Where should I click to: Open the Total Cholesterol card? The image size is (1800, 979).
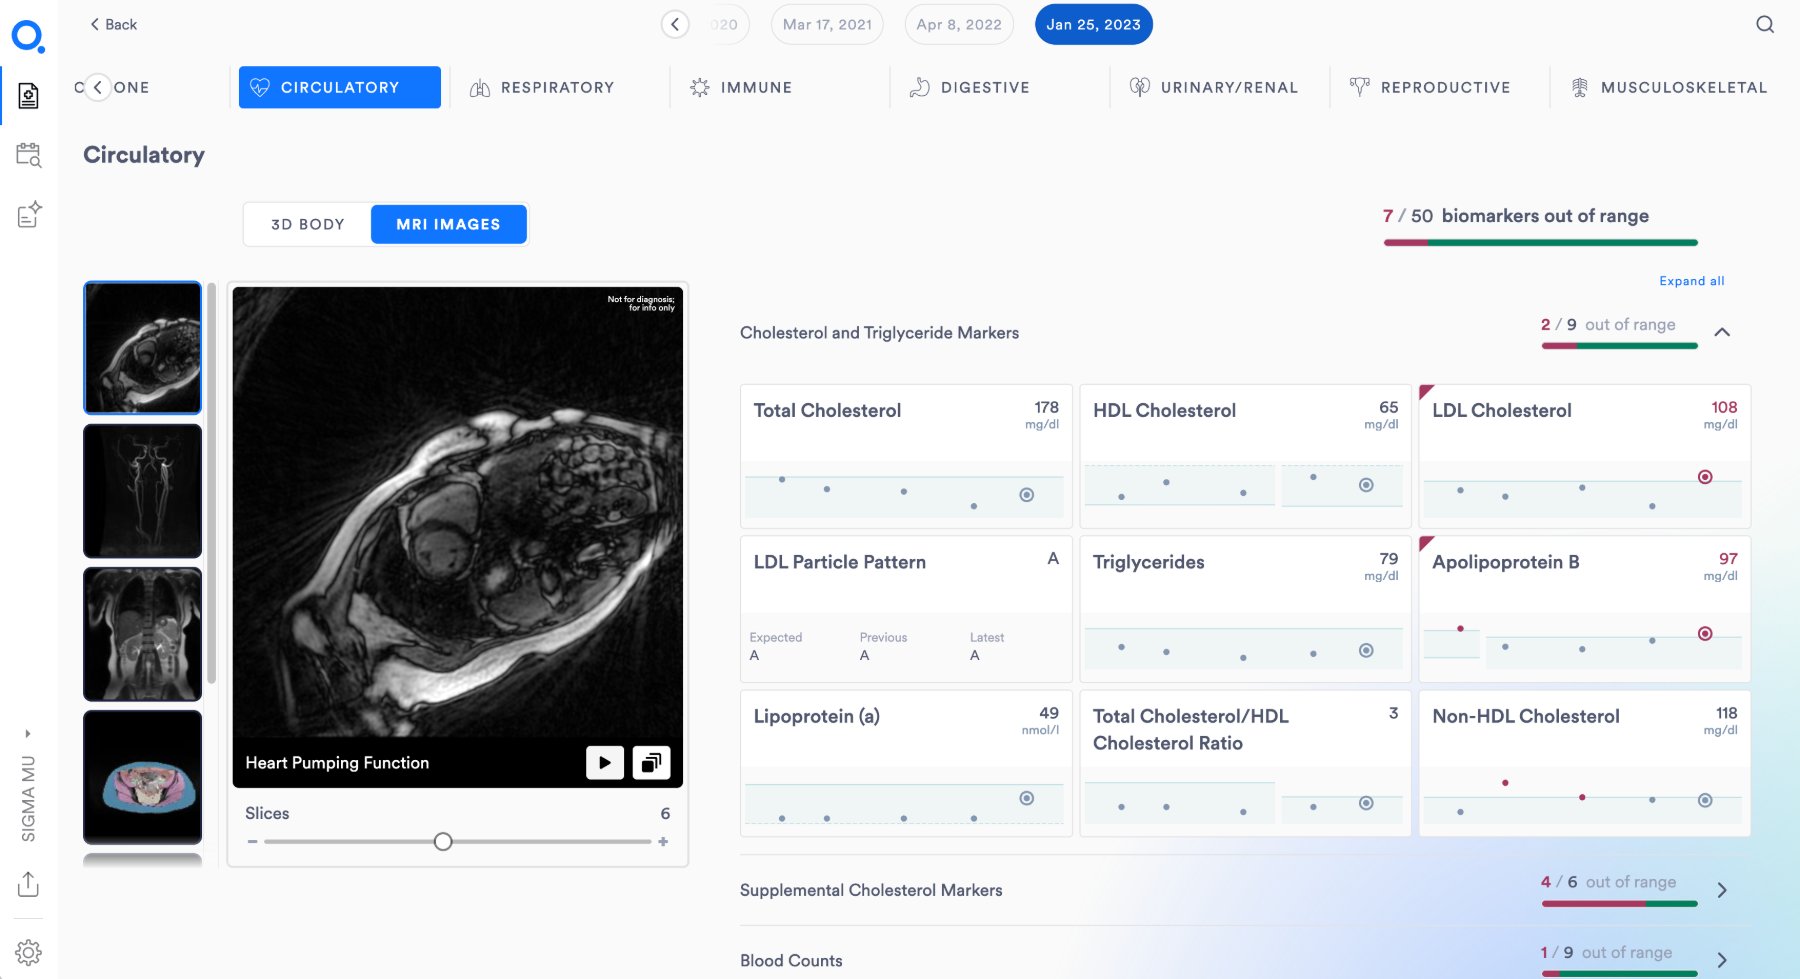[906, 456]
